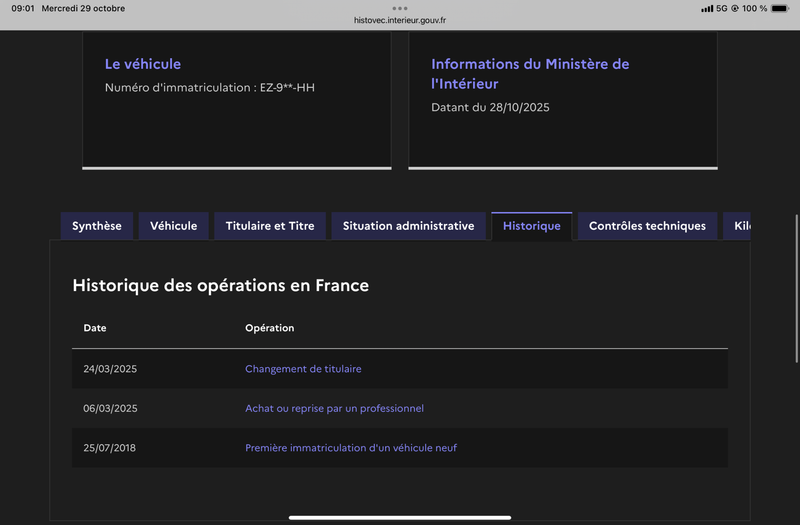Click the Date column header
Viewport: 800px width, 525px height.
(x=95, y=328)
